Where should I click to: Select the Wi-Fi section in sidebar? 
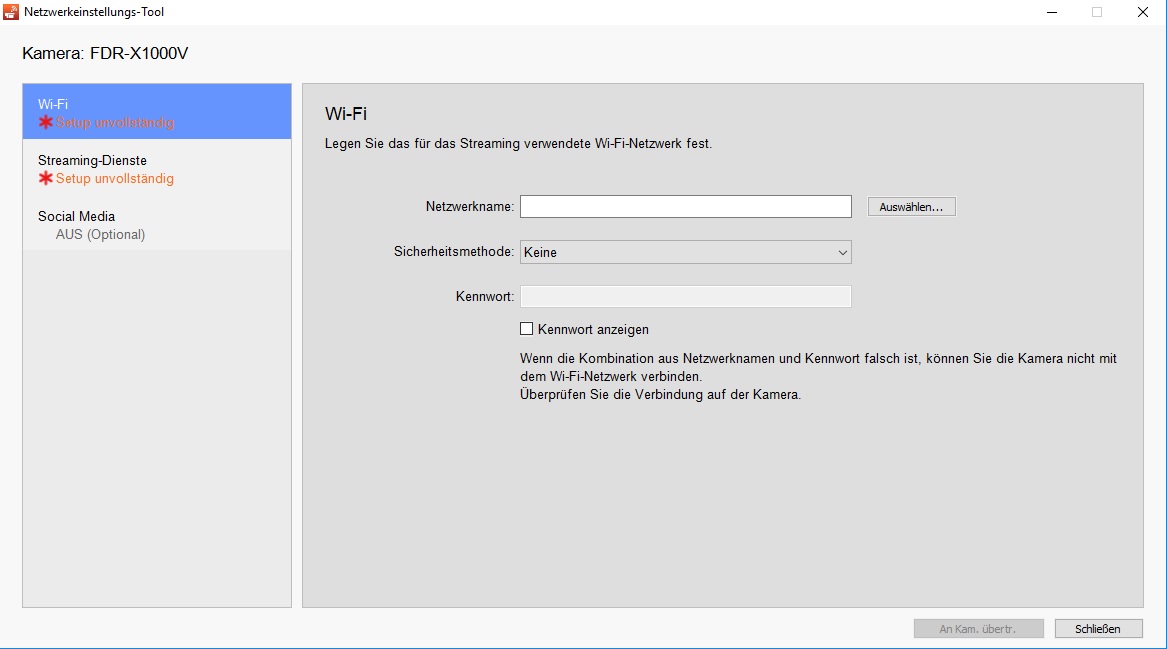click(157, 111)
